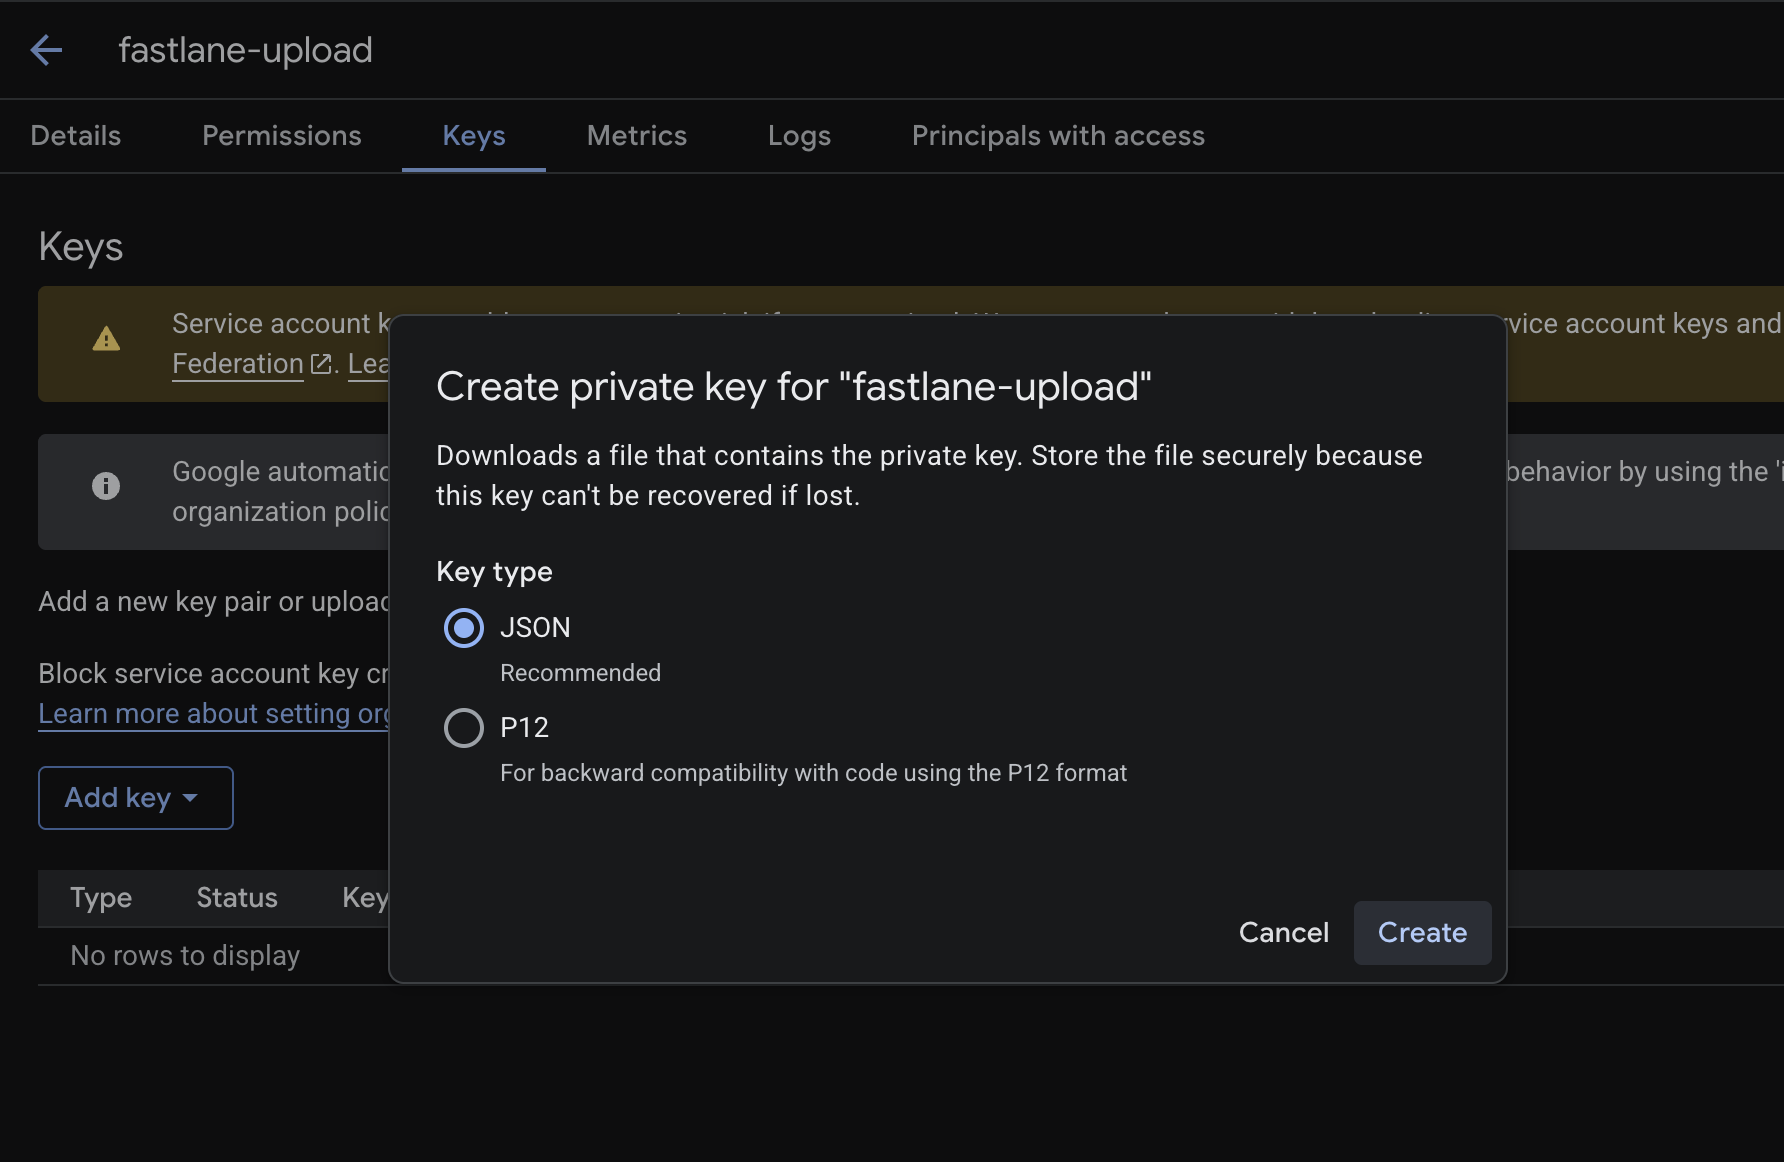Click the 'Downloads a file' dialog description
This screenshot has width=1784, height=1162.
[930, 476]
